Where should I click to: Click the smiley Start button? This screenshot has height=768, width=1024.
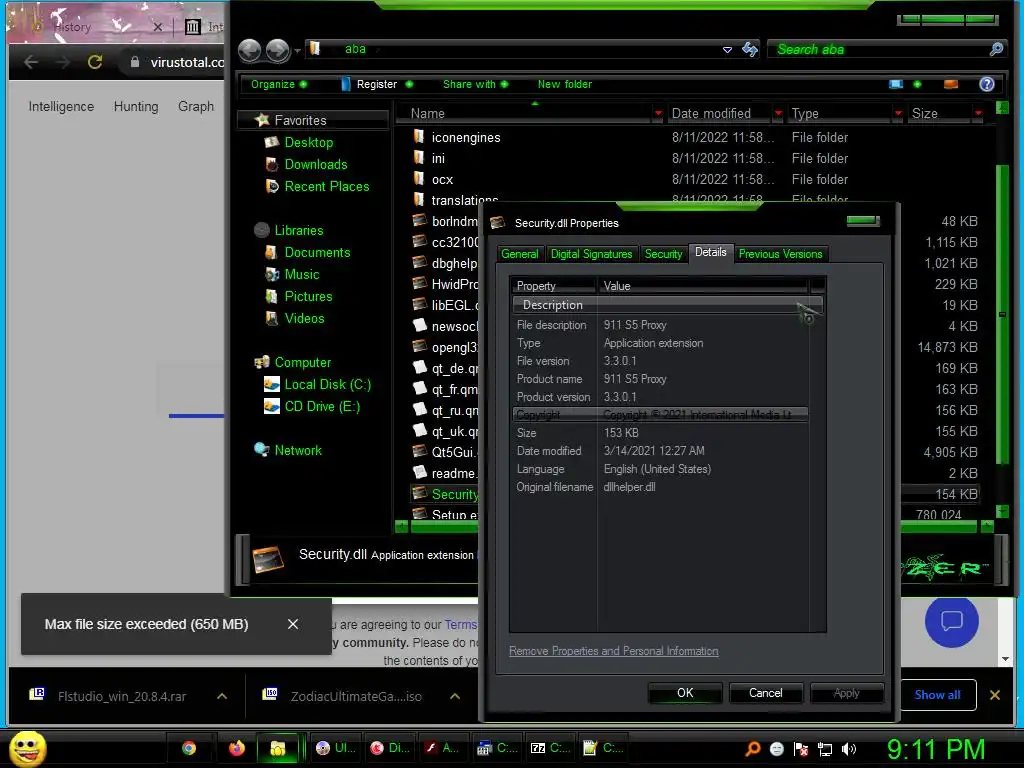coord(27,748)
